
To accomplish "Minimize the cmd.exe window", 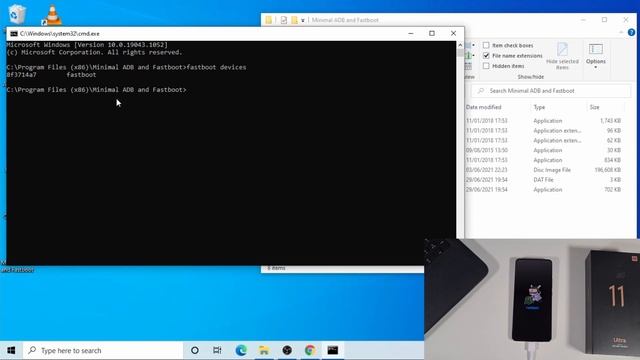I will click(411, 33).
